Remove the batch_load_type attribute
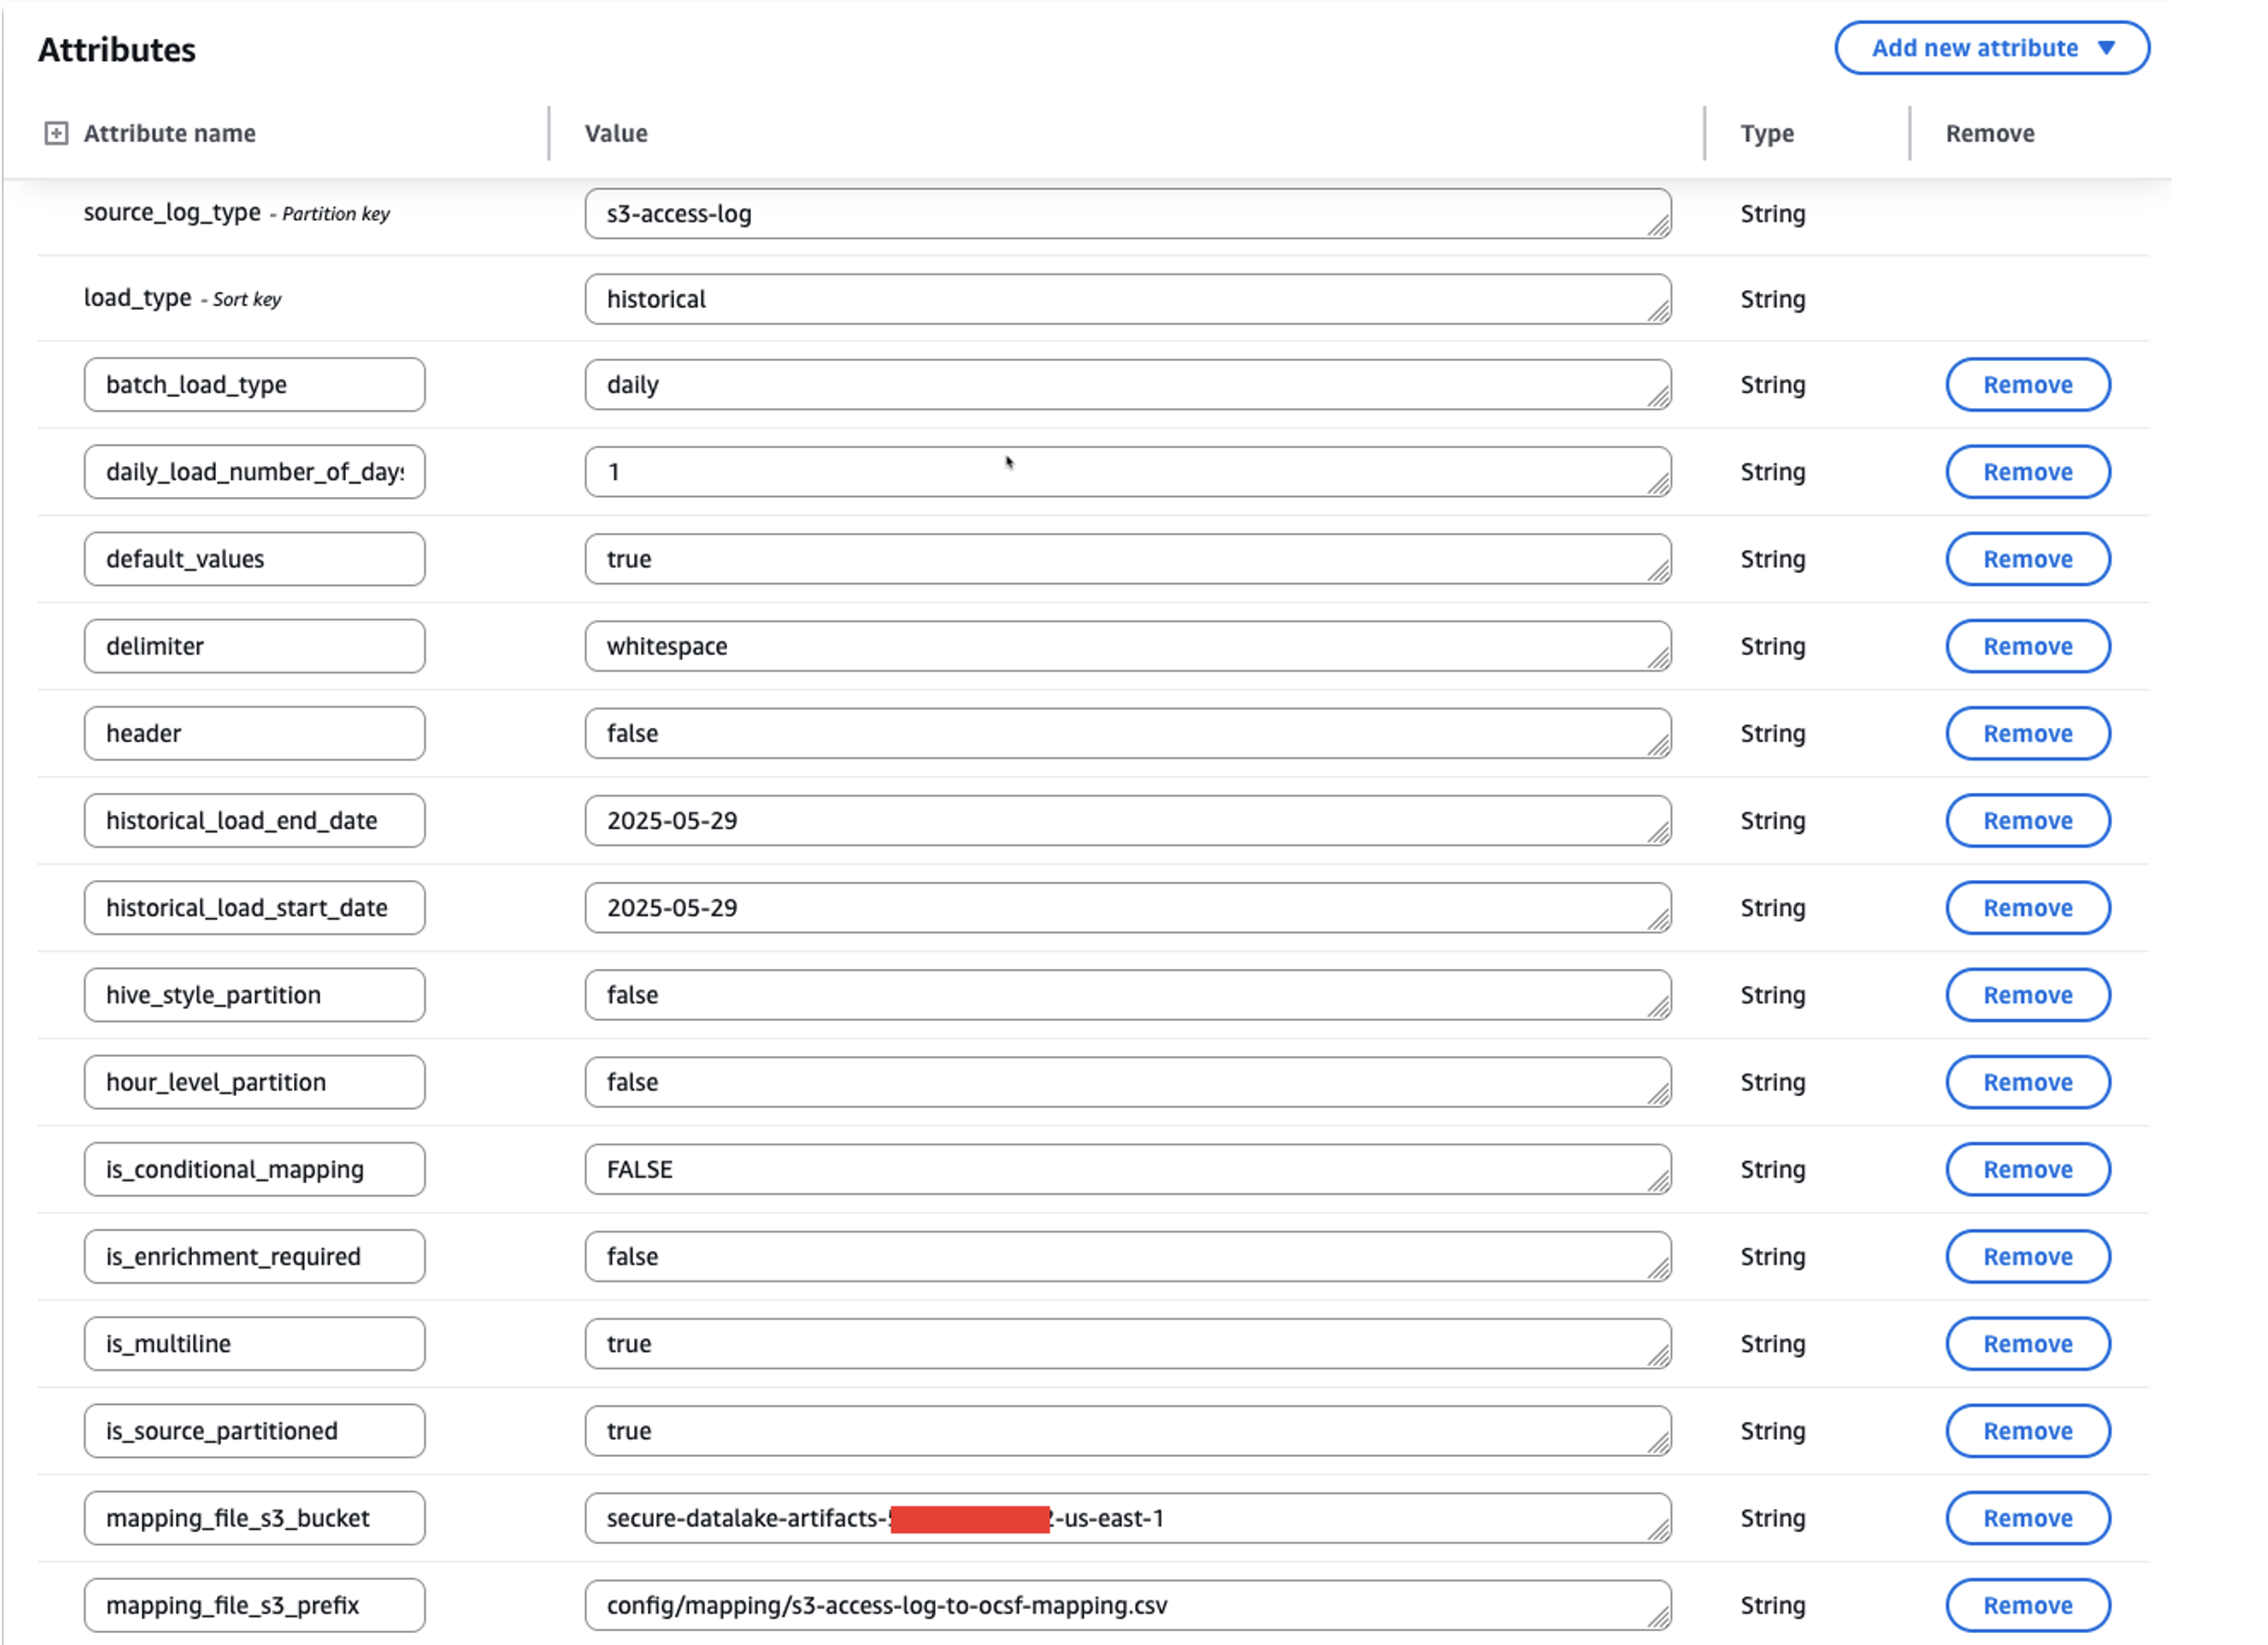This screenshot has width=2268, height=1645. [2027, 385]
